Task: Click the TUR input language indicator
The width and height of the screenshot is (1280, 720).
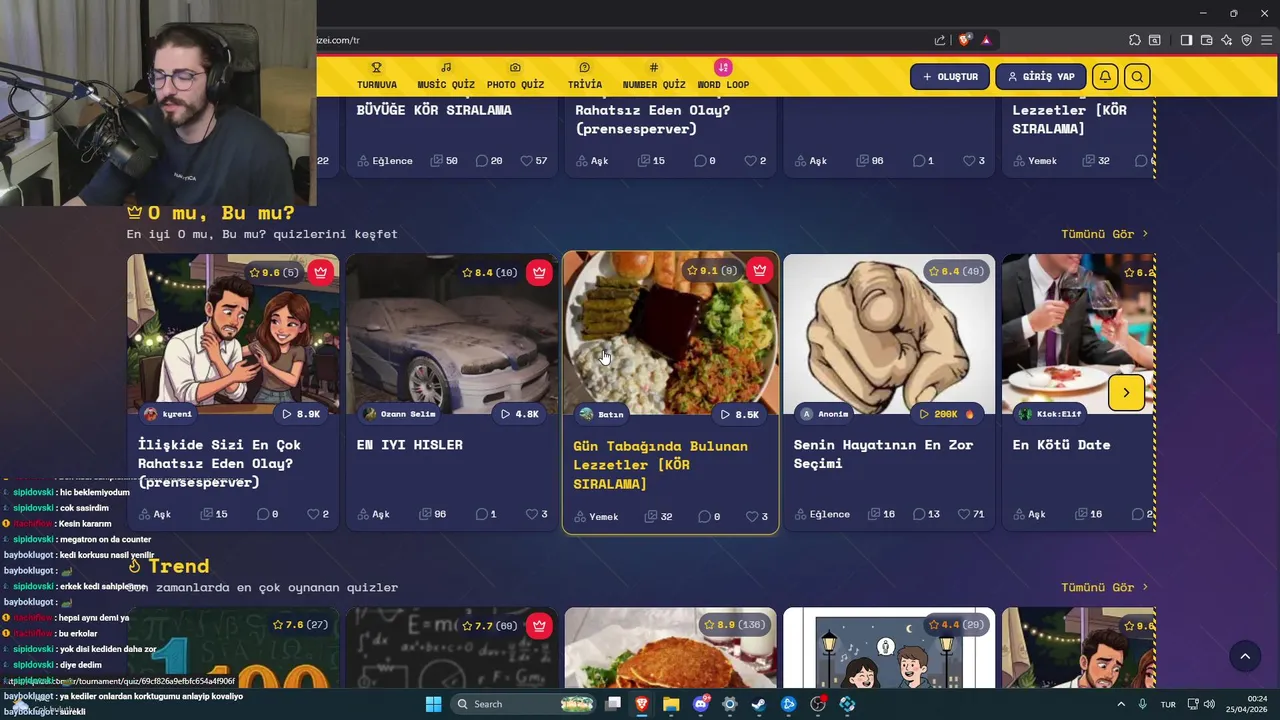Action: (x=1168, y=704)
